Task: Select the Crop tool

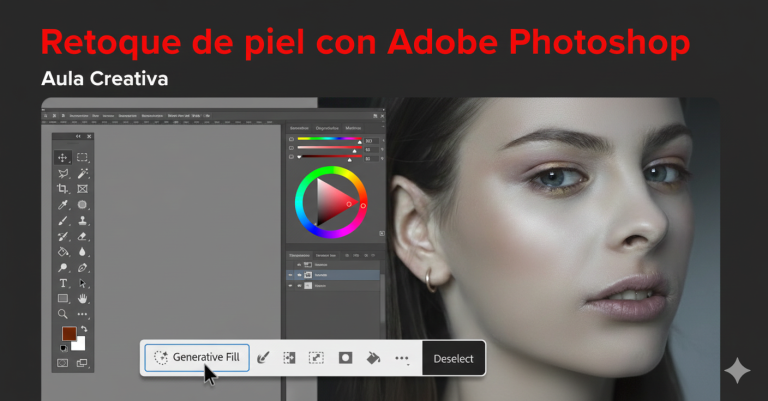Action: tap(63, 189)
